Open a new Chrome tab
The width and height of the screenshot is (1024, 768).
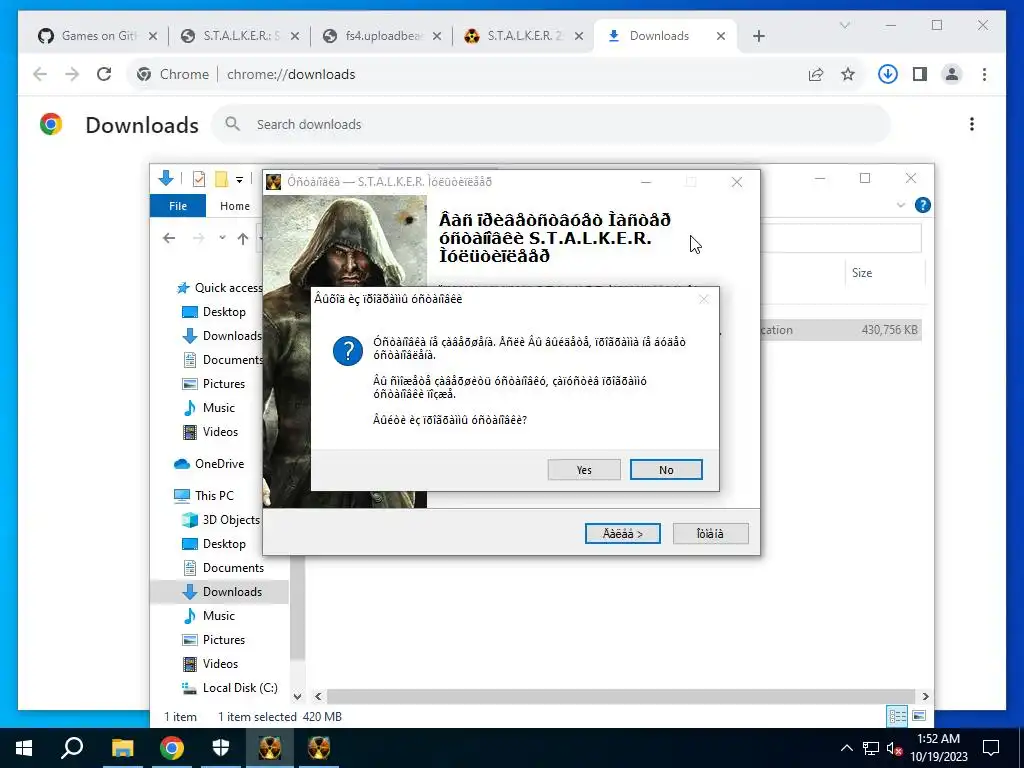(758, 36)
